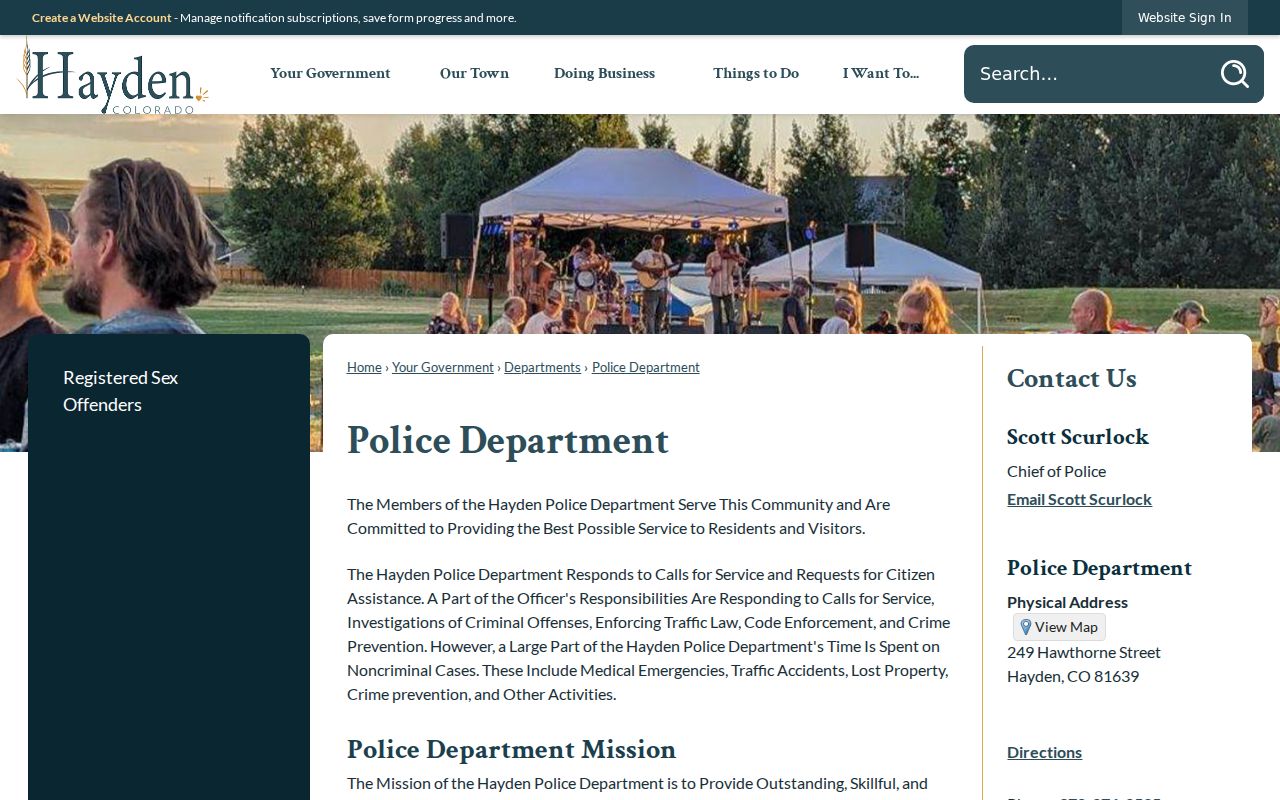
Task: Select the Contact Us heading
Action: (1071, 378)
